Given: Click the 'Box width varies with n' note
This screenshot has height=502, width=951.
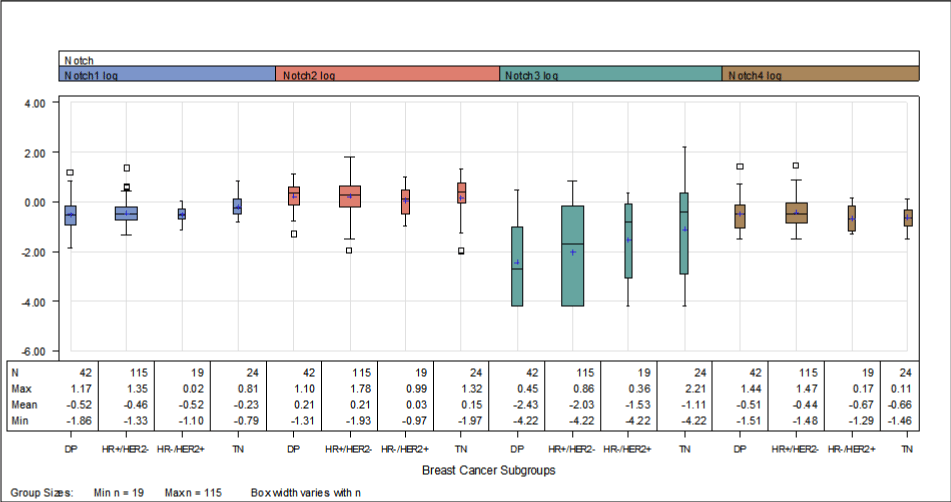Looking at the screenshot, I should coord(307,492).
